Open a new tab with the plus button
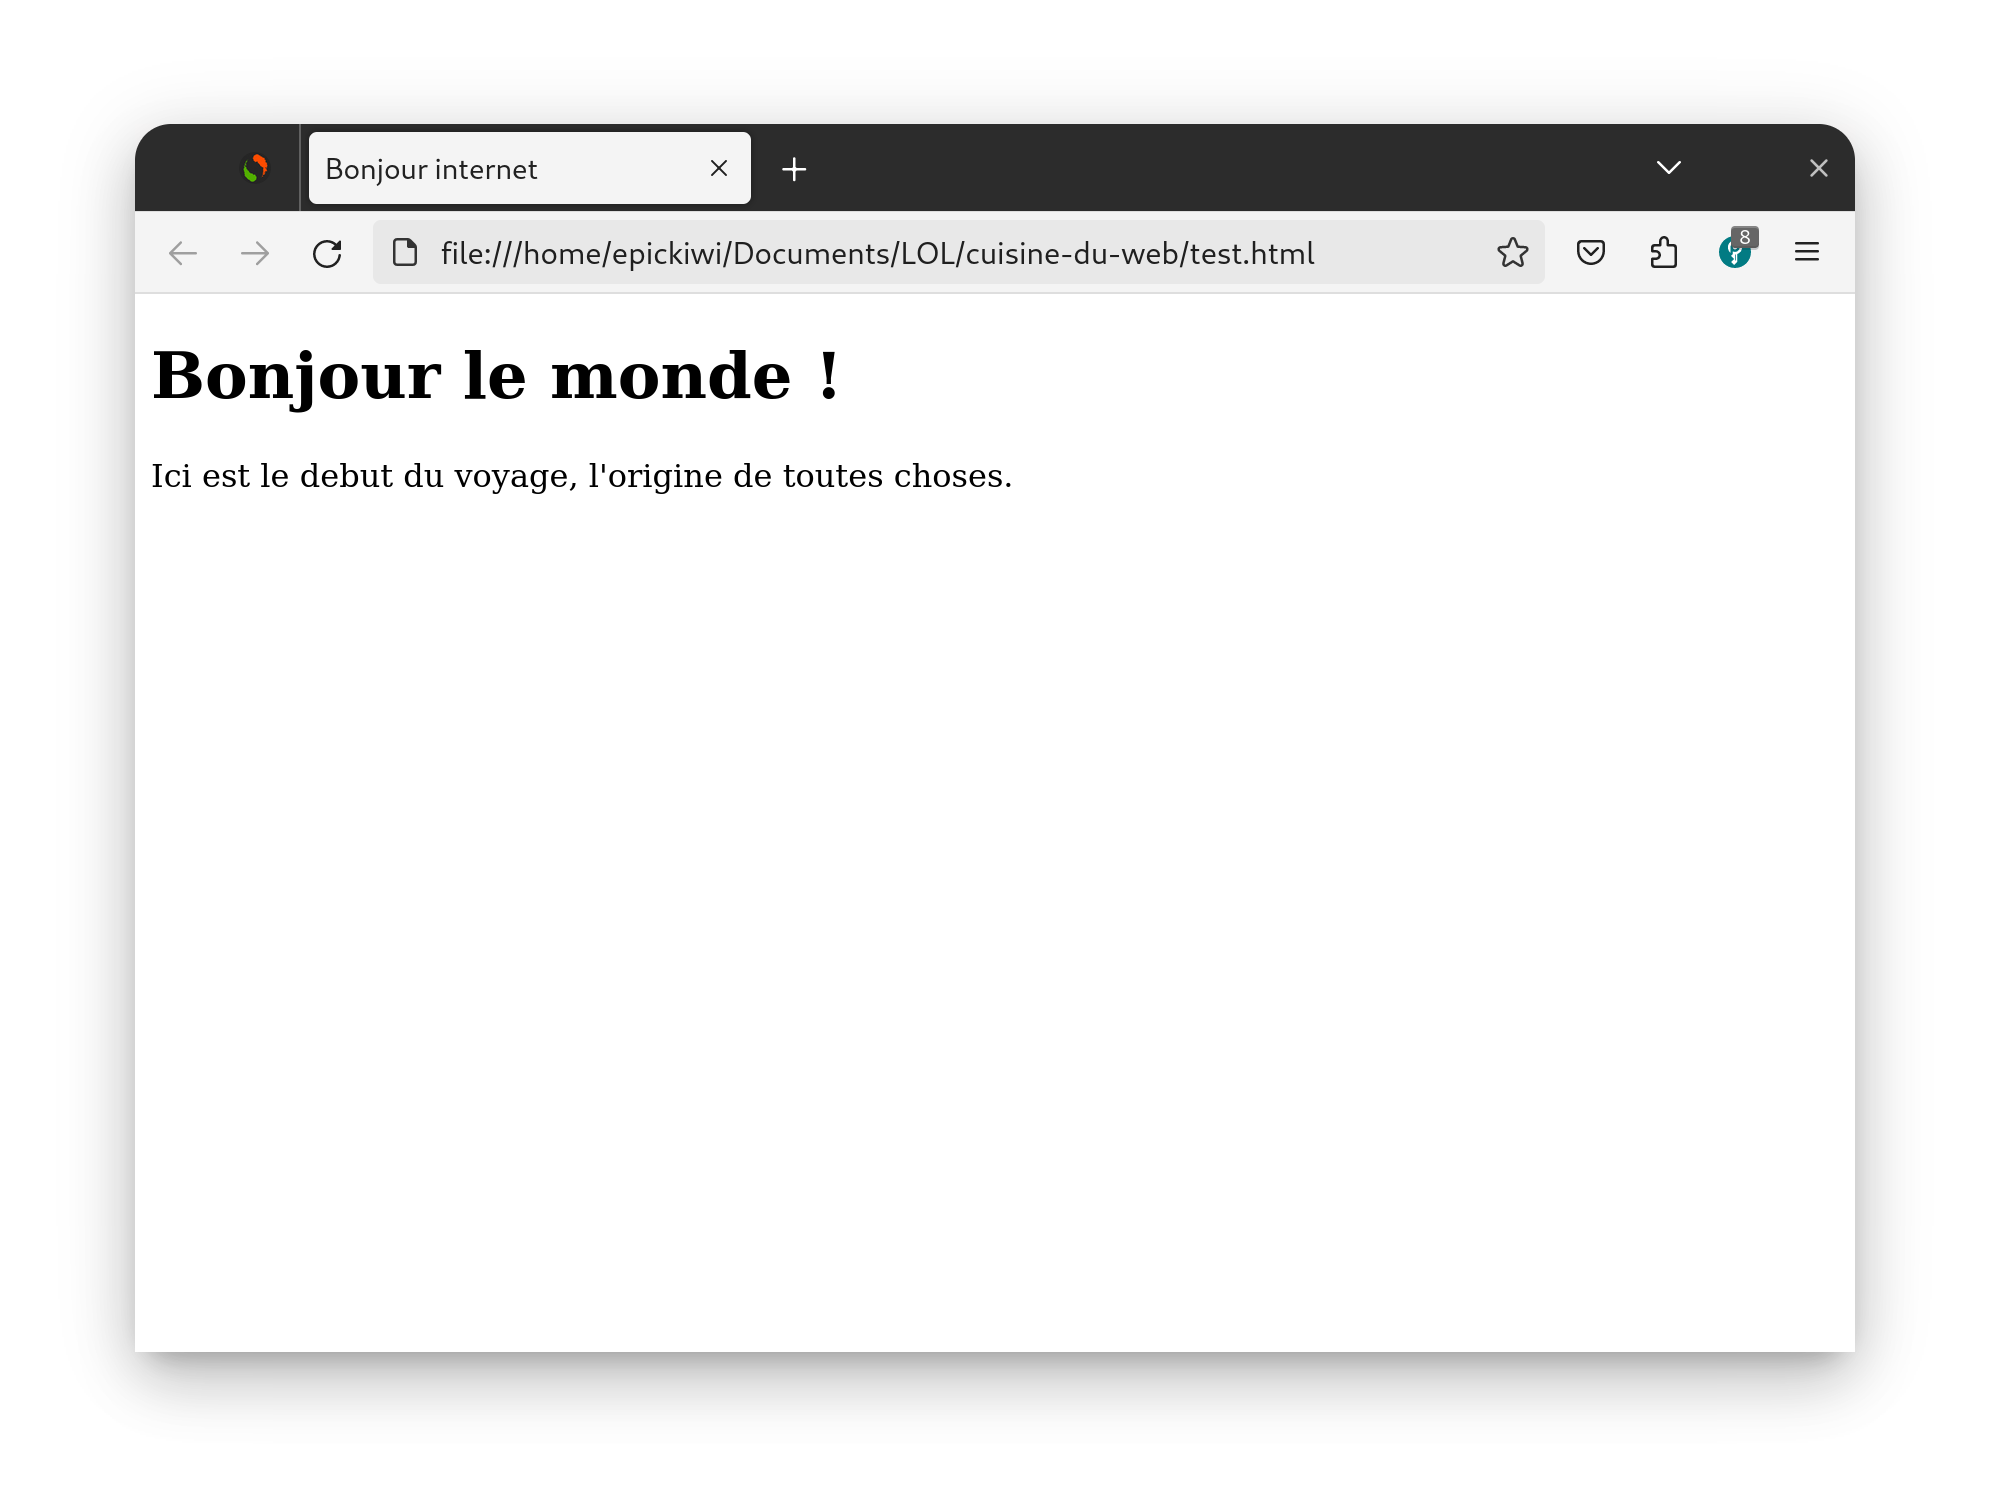 pos(794,168)
